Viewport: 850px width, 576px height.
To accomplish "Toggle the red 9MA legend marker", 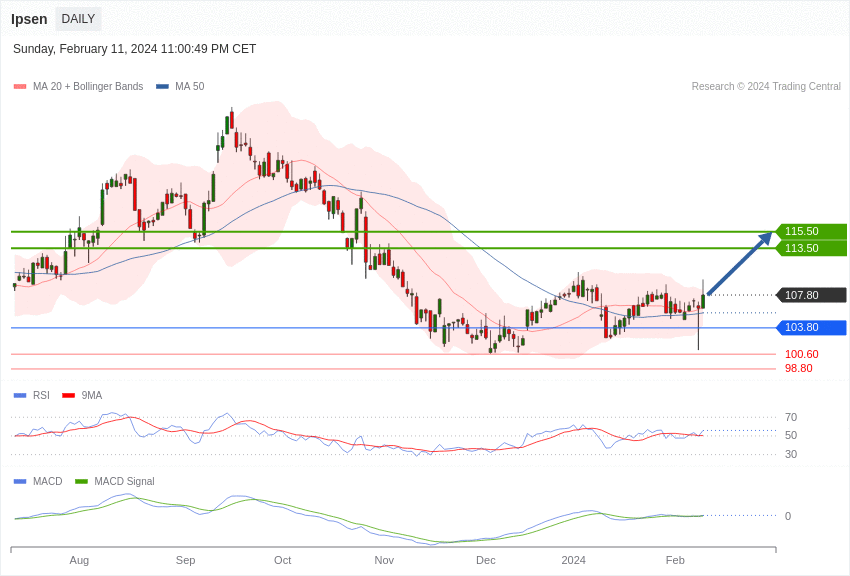I will [68, 395].
